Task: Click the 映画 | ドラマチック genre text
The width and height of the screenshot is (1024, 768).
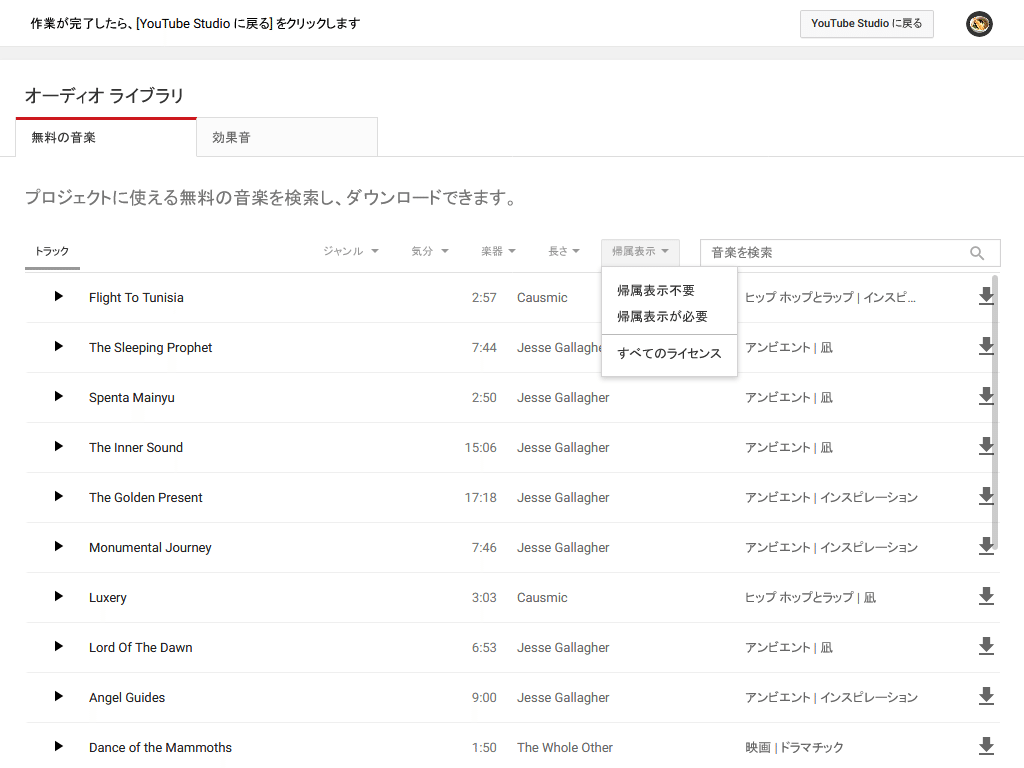Action: (794, 747)
